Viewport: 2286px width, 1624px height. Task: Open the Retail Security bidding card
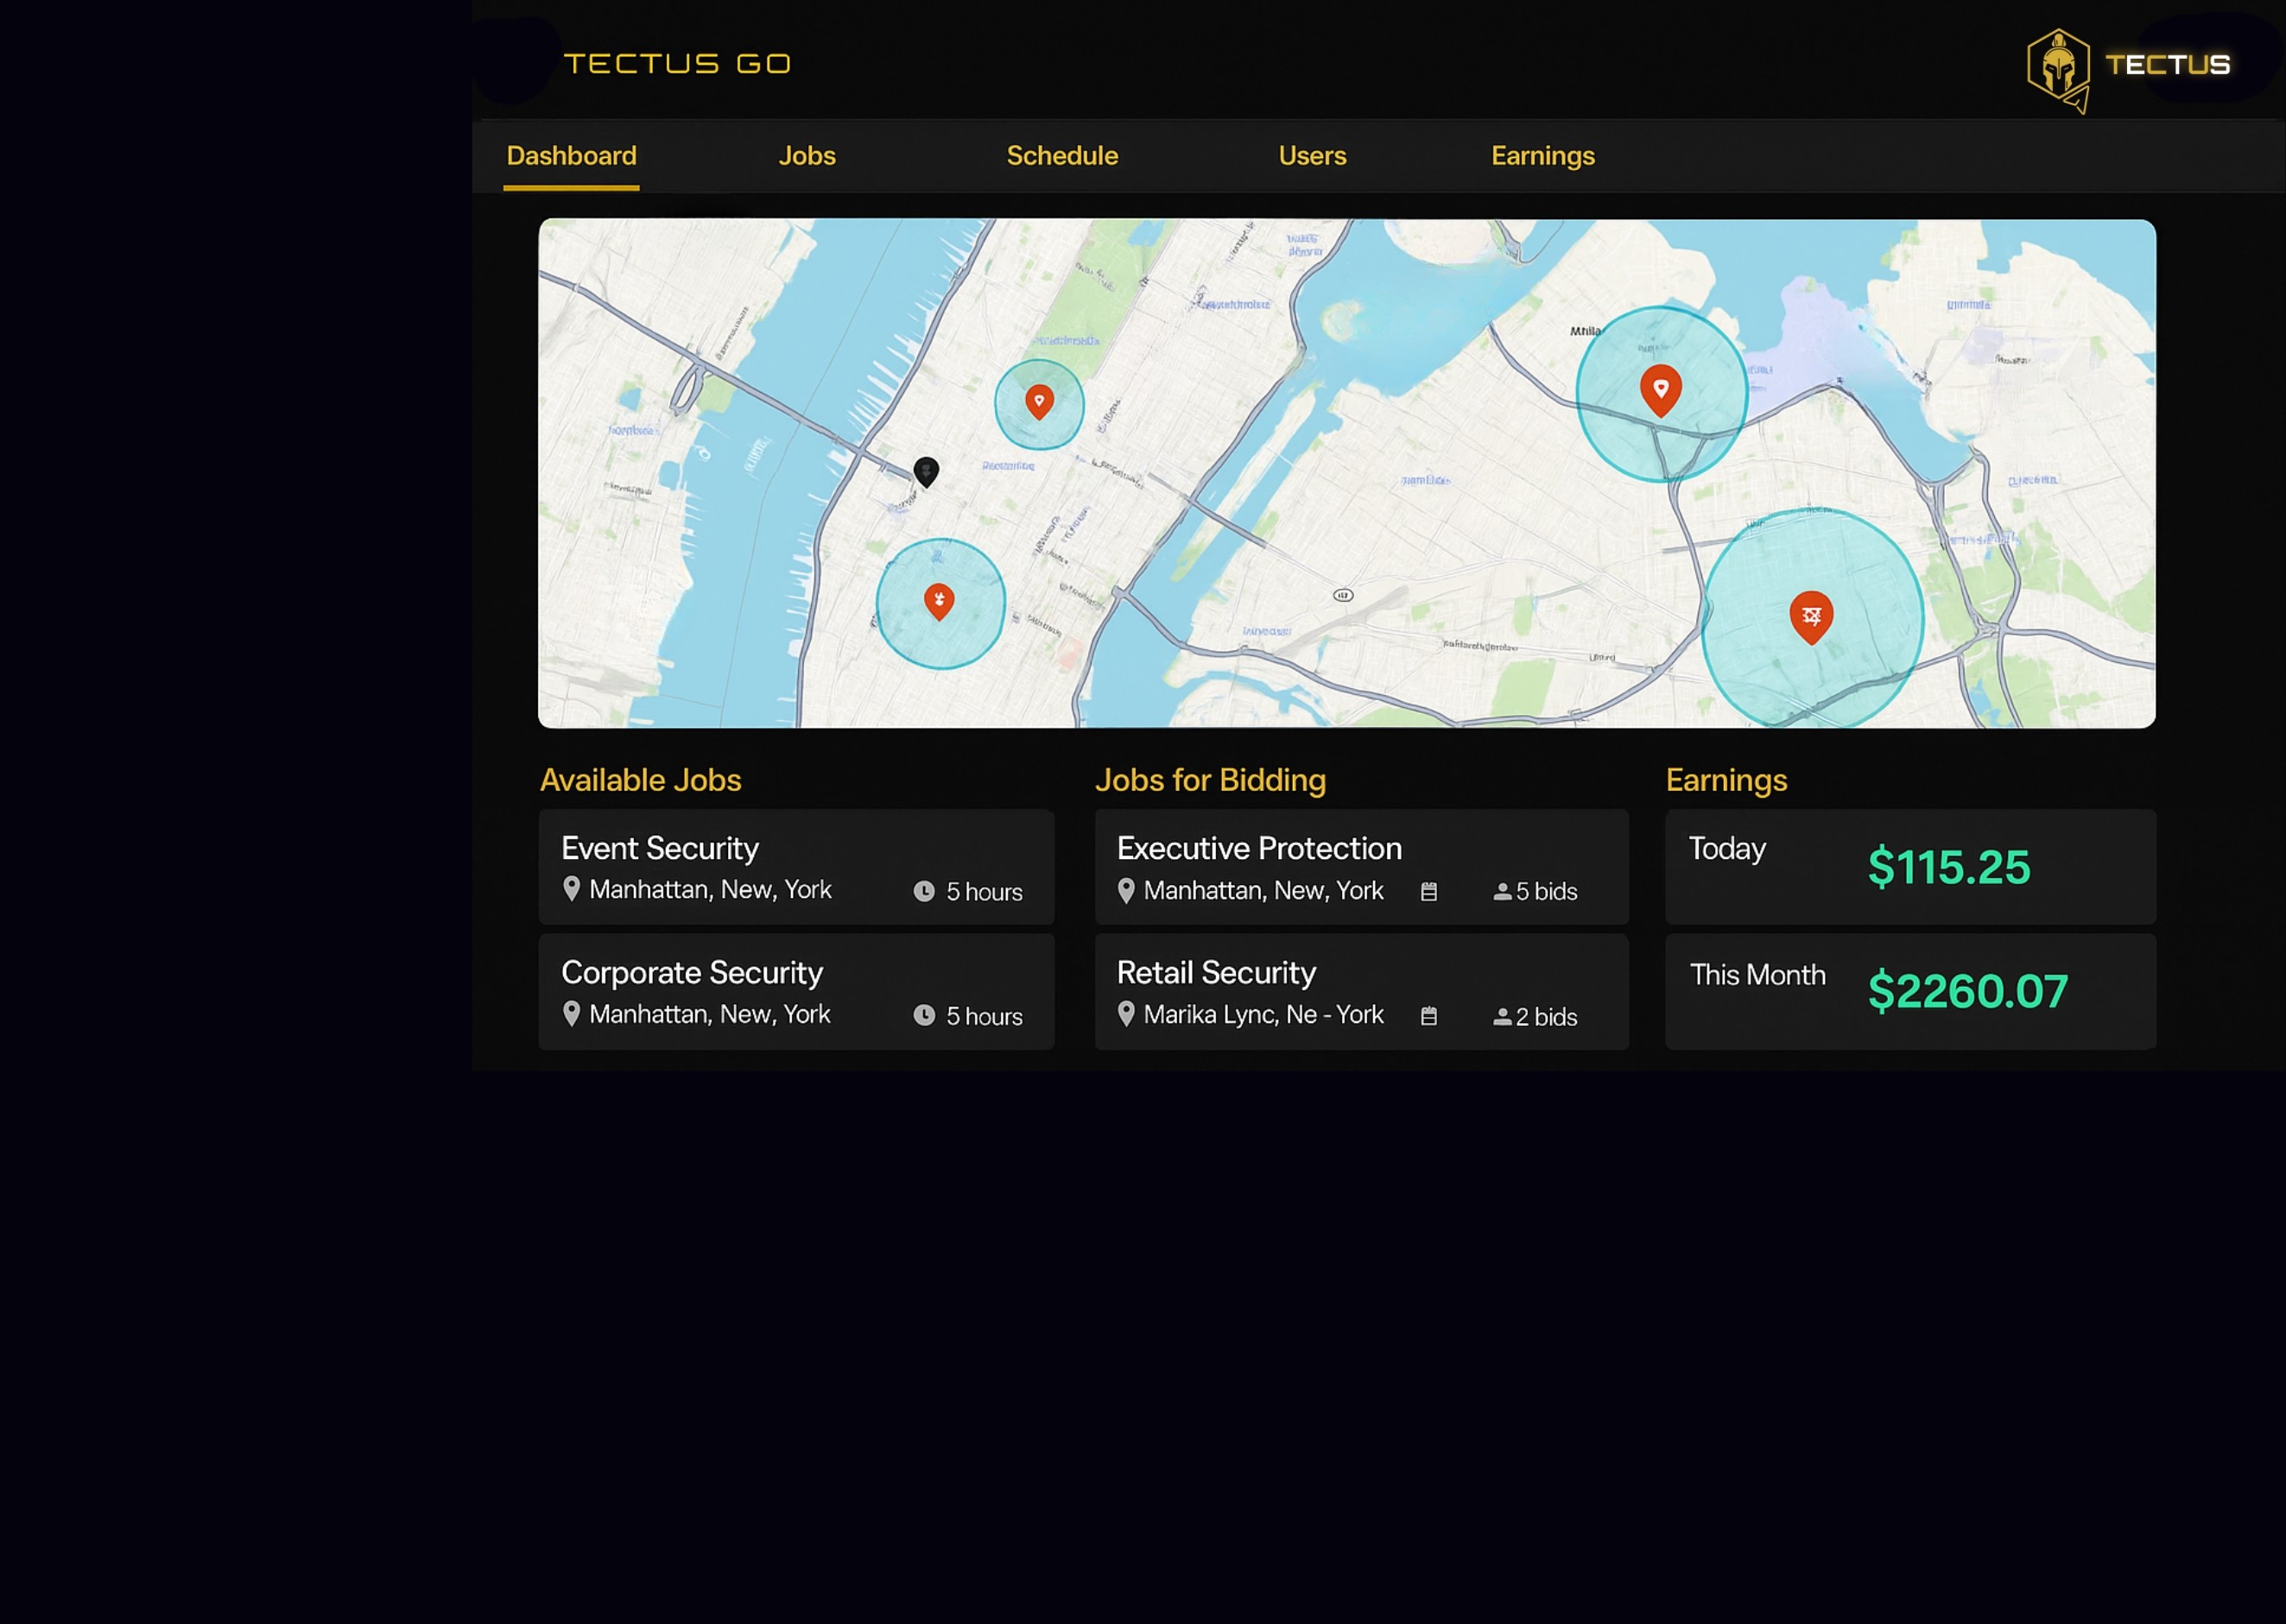click(1360, 991)
